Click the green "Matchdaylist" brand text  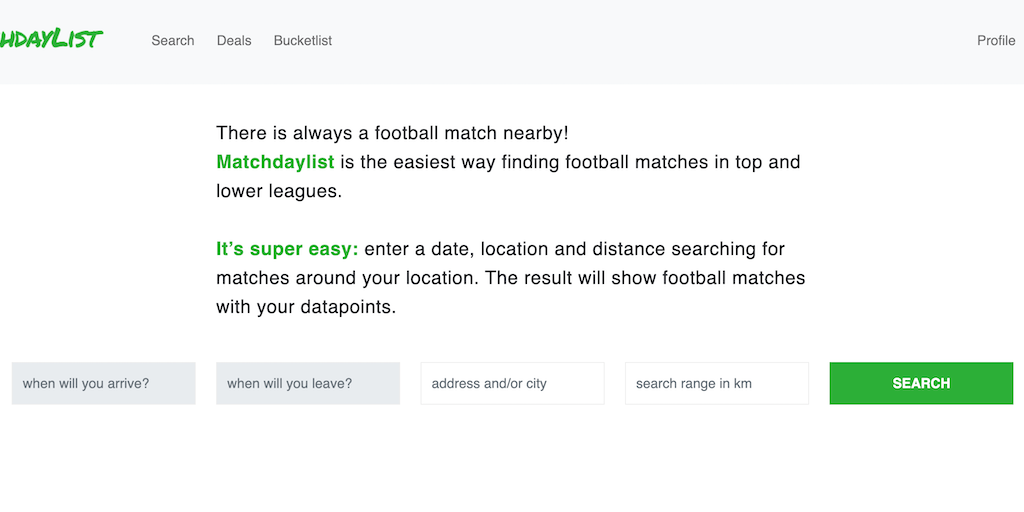click(x=275, y=162)
